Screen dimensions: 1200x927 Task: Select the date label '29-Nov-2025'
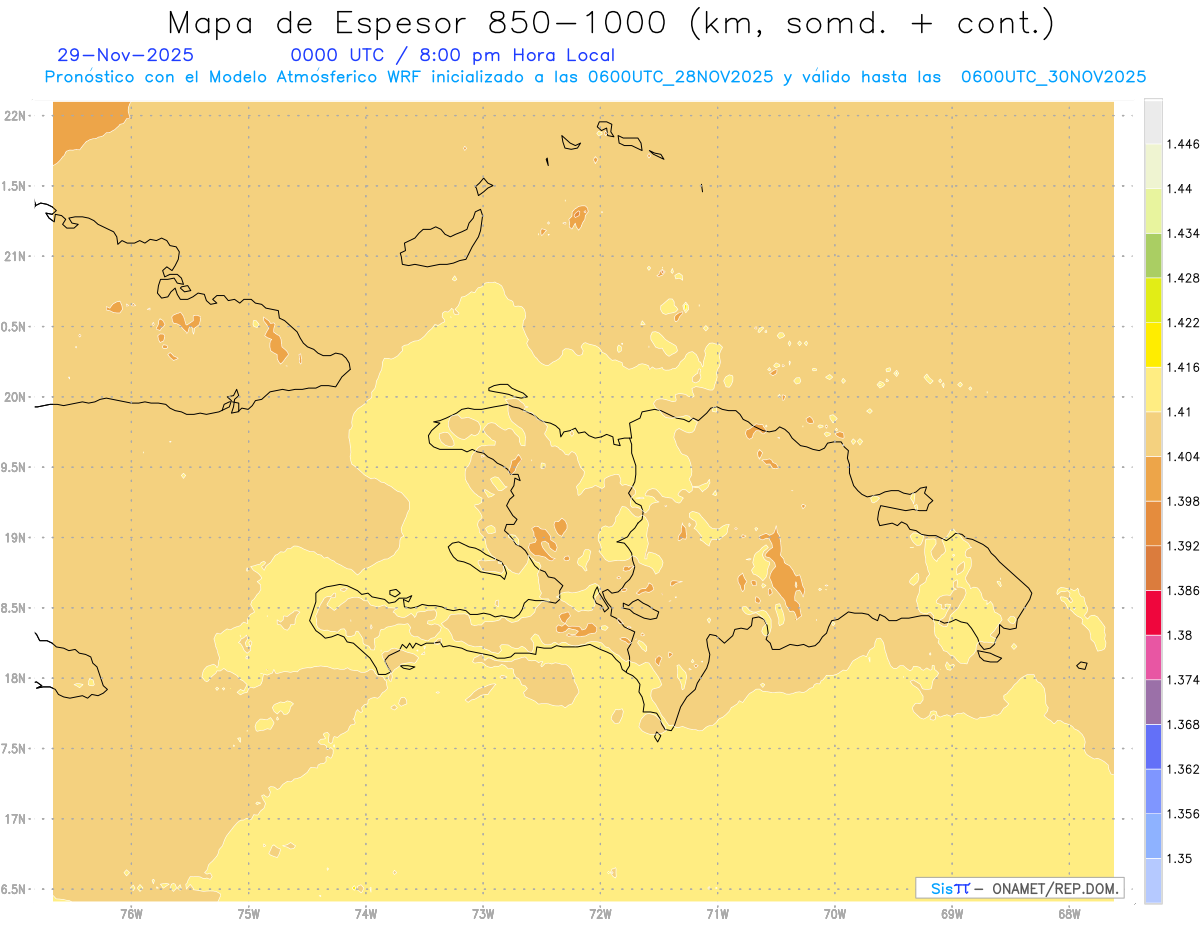[126, 55]
